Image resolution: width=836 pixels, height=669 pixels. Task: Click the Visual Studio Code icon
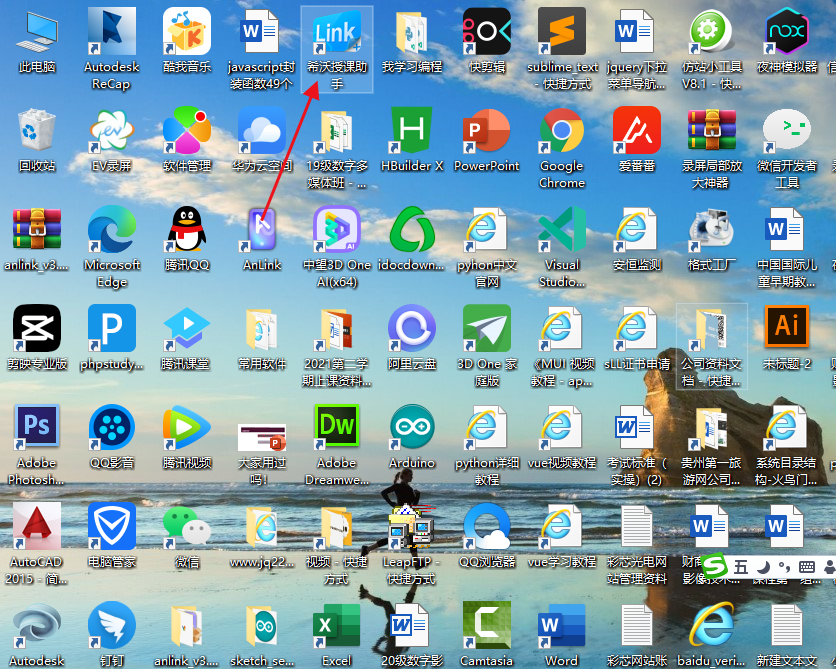[x=561, y=229]
